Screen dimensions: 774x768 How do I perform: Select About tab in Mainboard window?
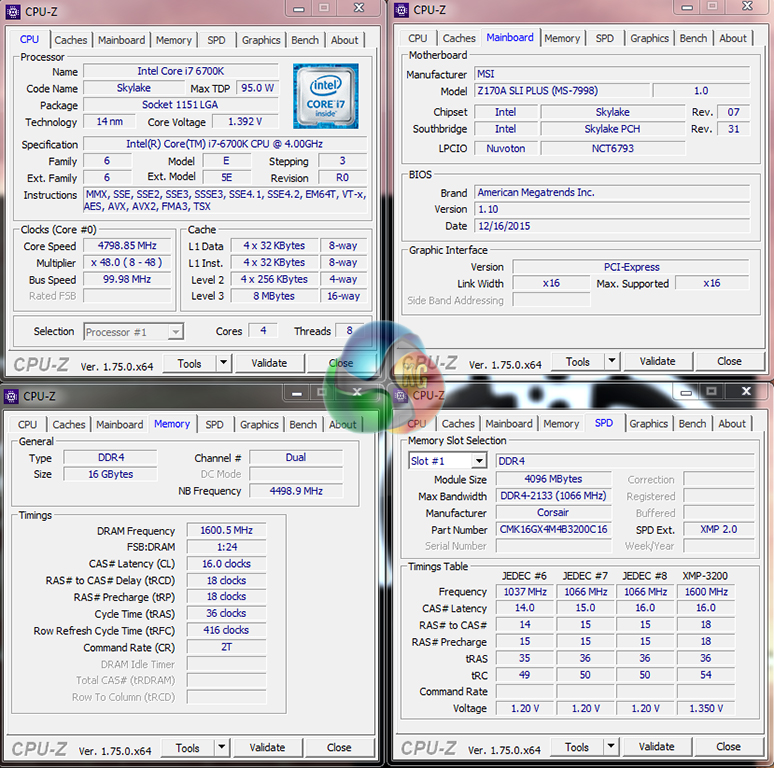[x=733, y=38]
